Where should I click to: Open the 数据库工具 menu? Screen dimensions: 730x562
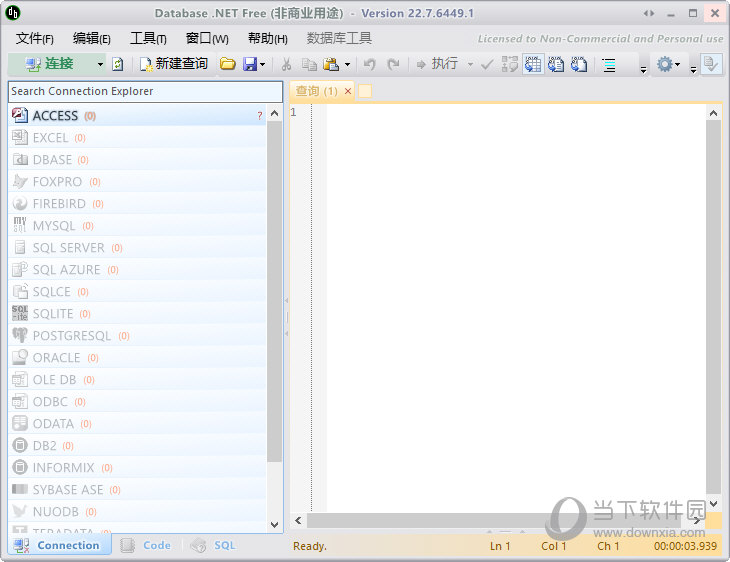tap(339, 39)
